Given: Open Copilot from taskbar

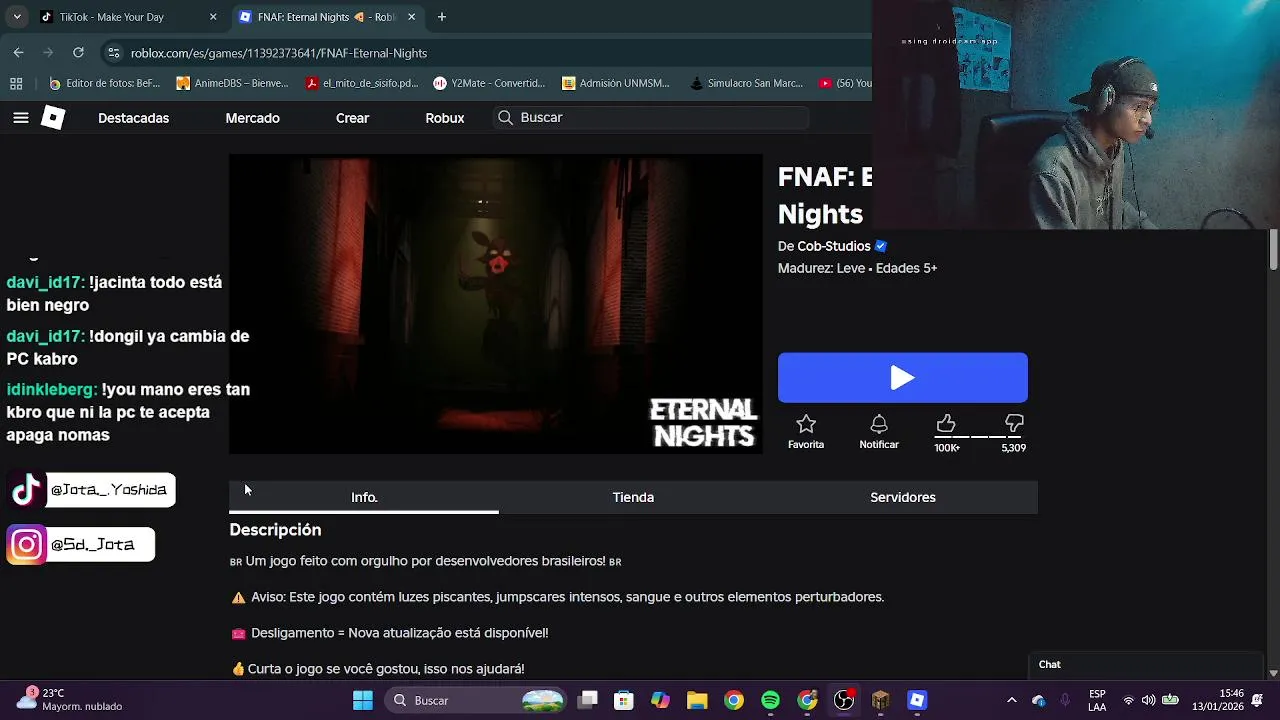Looking at the screenshot, I should point(660,700).
